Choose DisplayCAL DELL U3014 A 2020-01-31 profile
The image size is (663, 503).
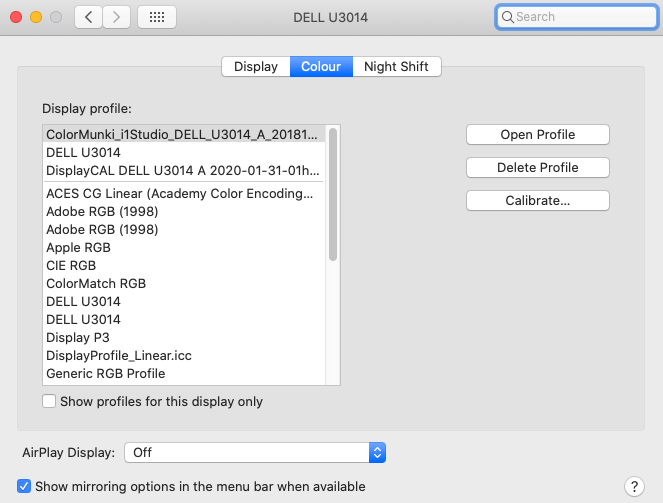(184, 170)
